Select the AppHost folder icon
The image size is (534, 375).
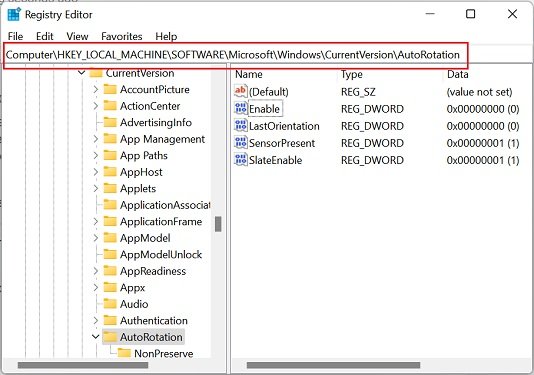pyautogui.click(x=110, y=172)
